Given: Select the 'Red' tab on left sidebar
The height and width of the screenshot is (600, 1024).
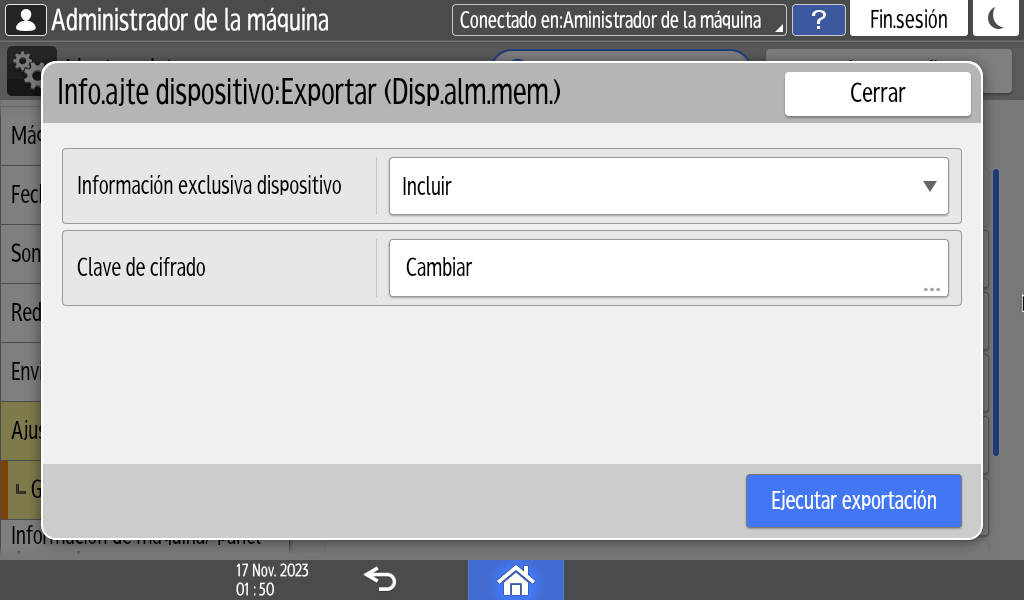Looking at the screenshot, I should (24, 313).
